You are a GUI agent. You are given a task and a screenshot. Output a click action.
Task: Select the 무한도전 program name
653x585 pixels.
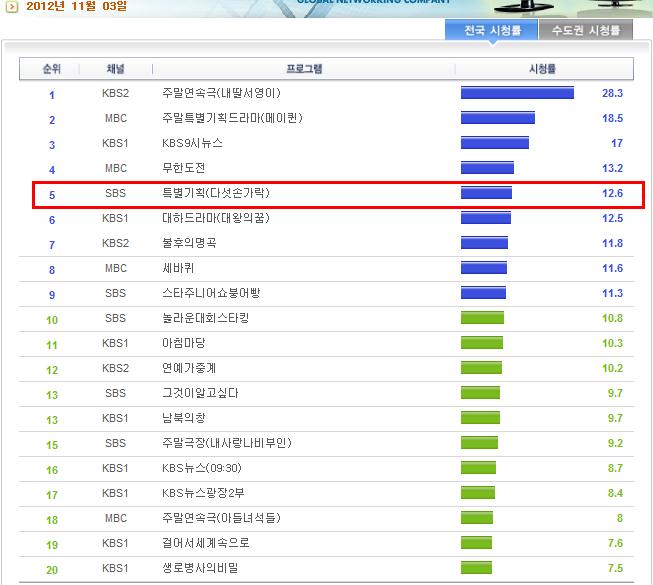click(183, 168)
